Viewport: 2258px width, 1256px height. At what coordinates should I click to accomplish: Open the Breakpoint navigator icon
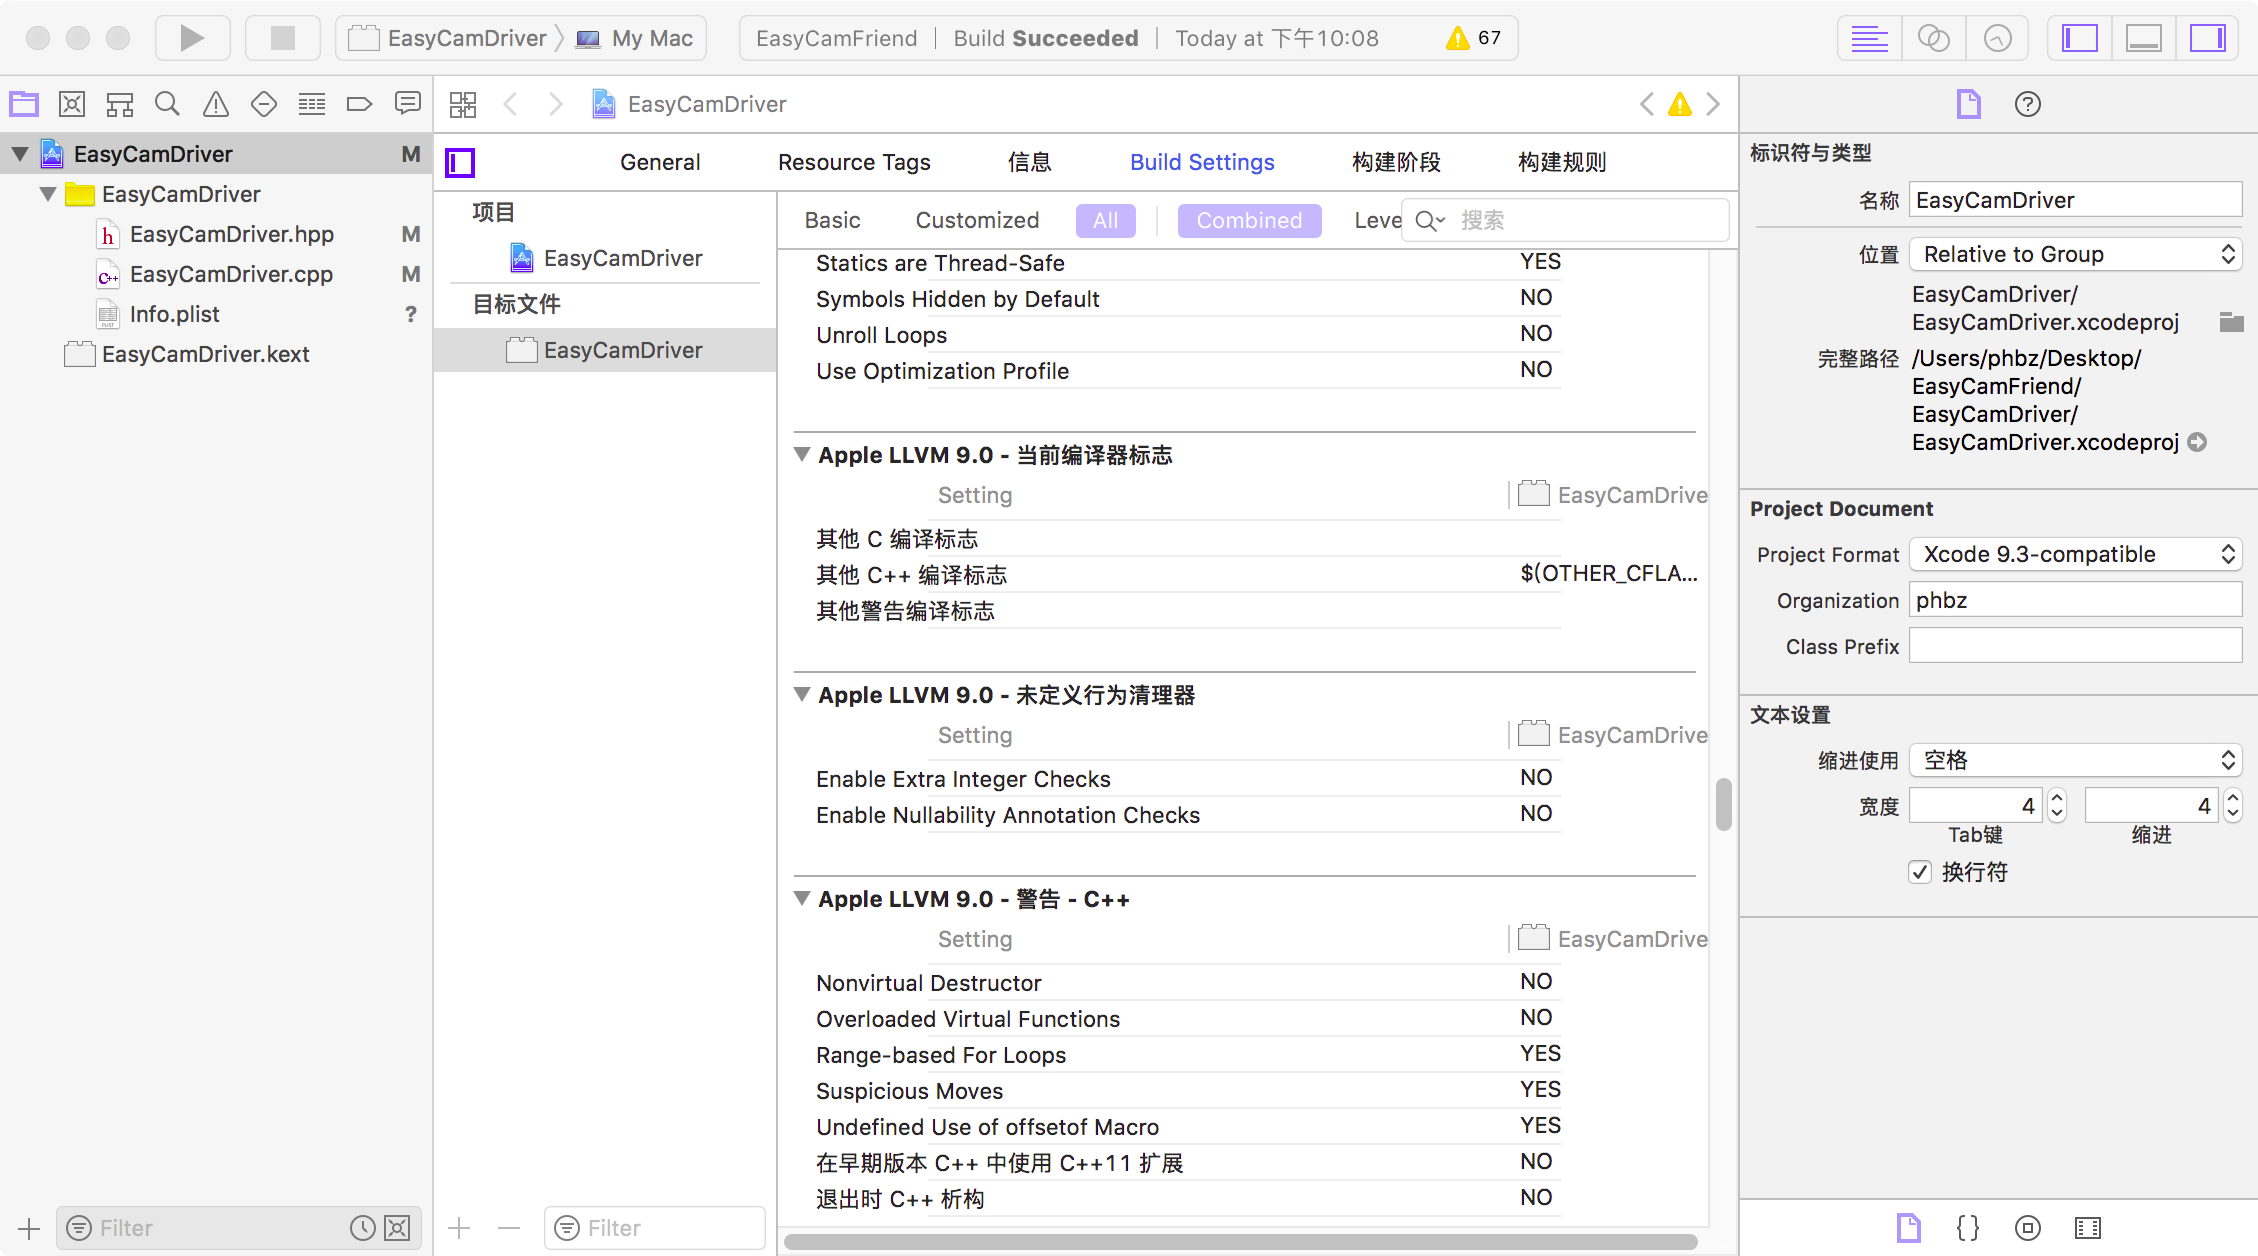359,104
